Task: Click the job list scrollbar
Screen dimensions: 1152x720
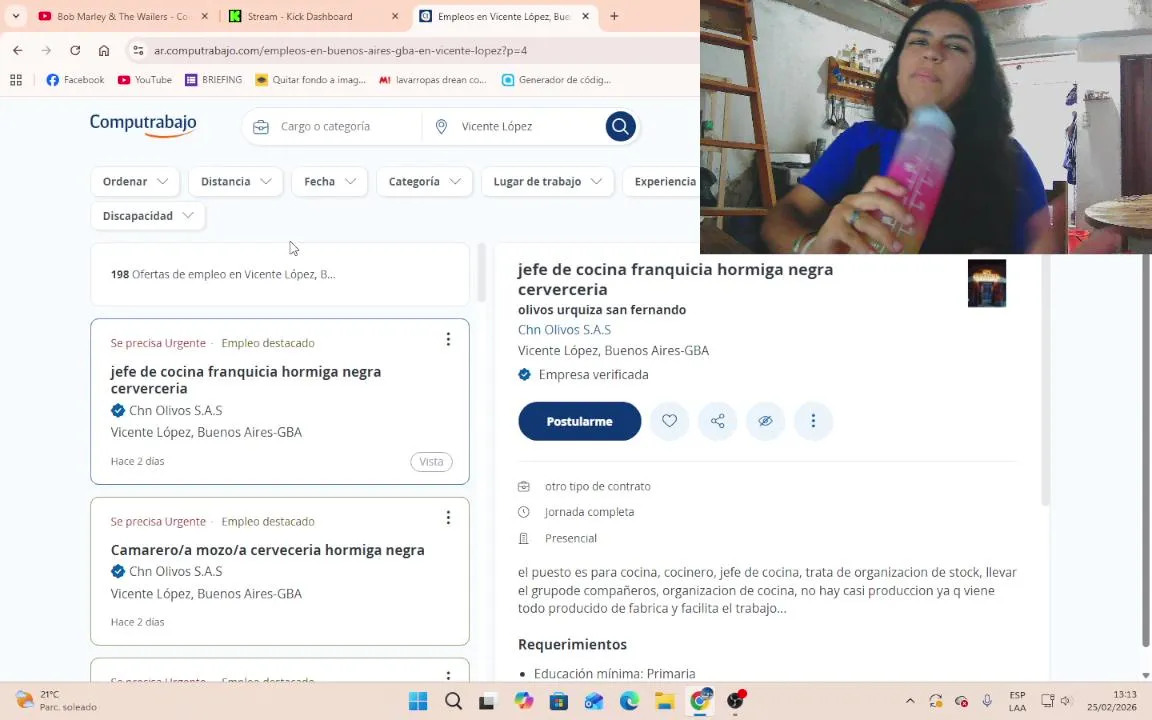Action: (482, 272)
